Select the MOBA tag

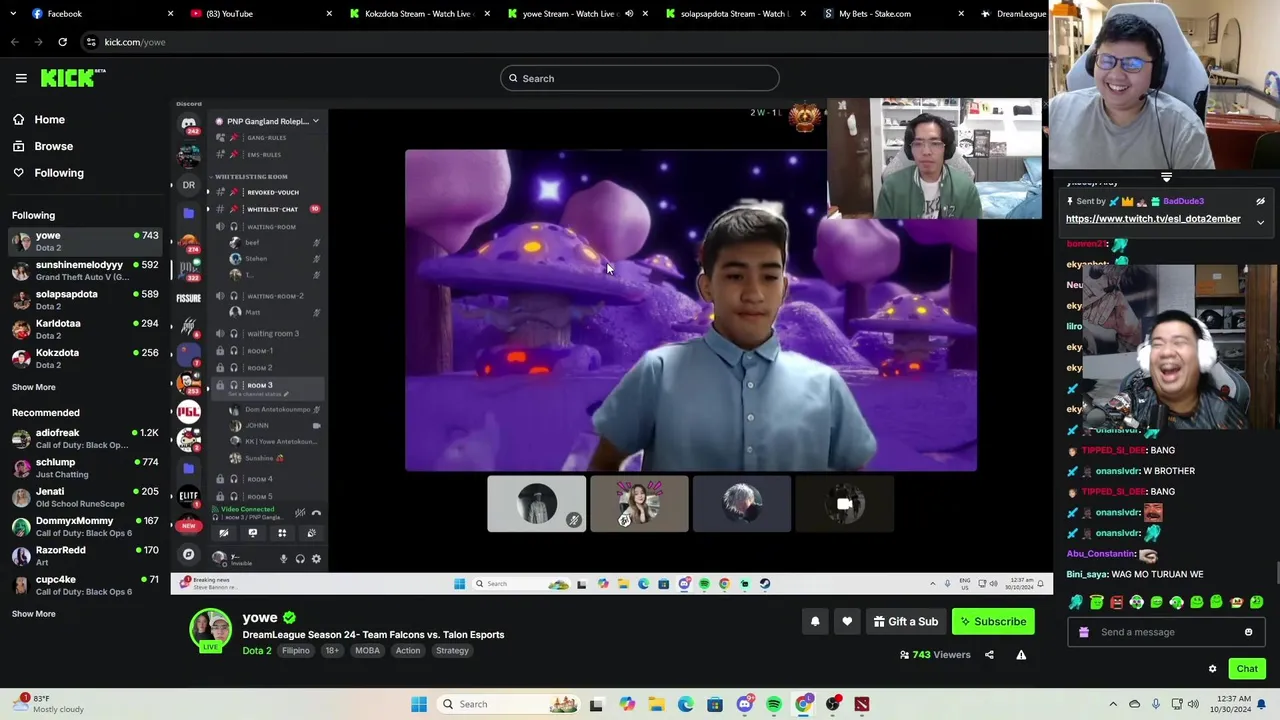pos(367,651)
